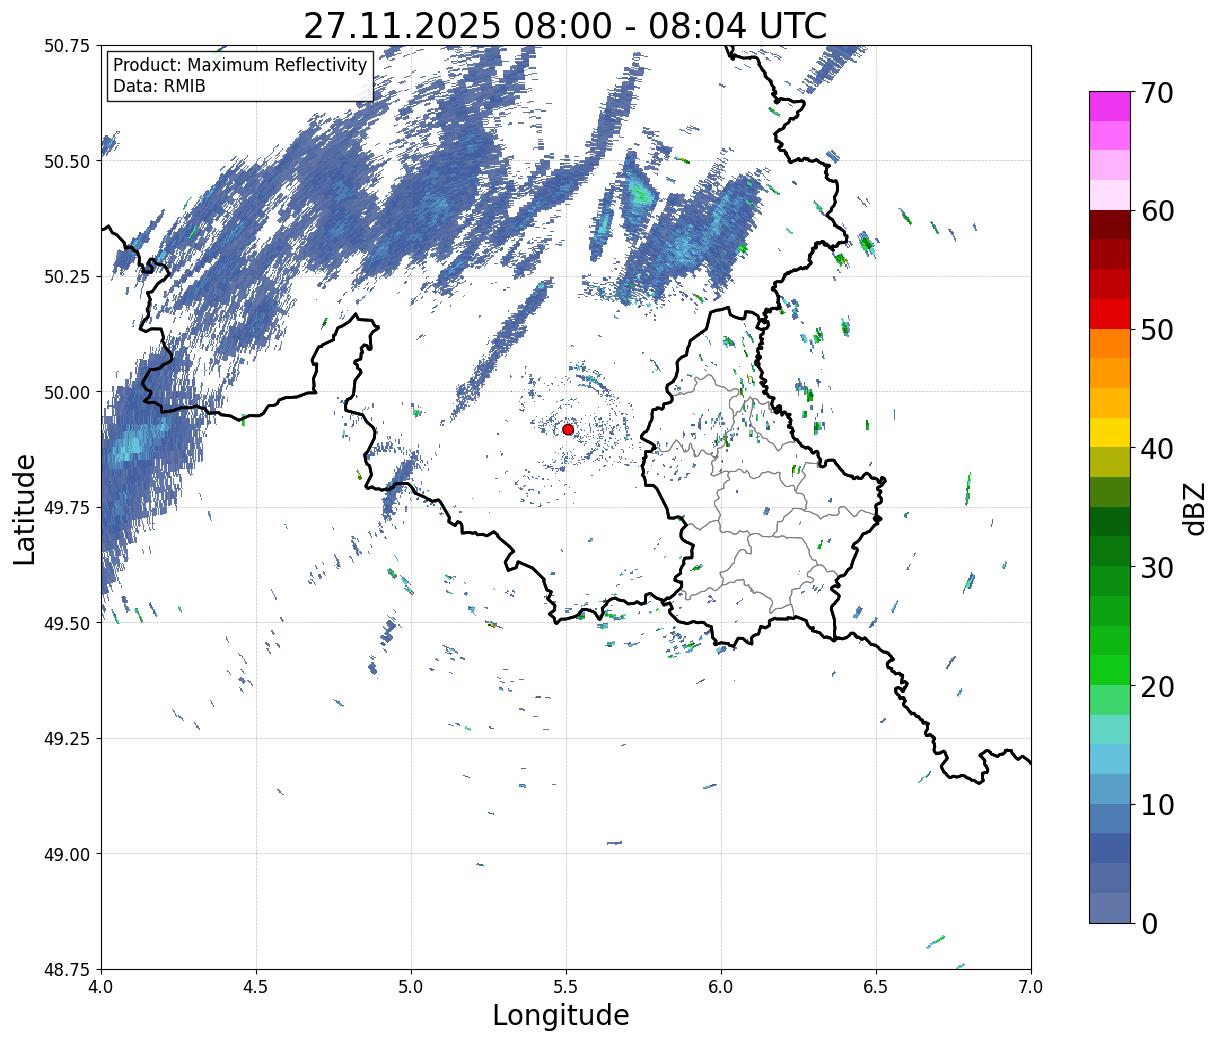
Task: Click latitude tick label '49.50'
Action: 67,623
